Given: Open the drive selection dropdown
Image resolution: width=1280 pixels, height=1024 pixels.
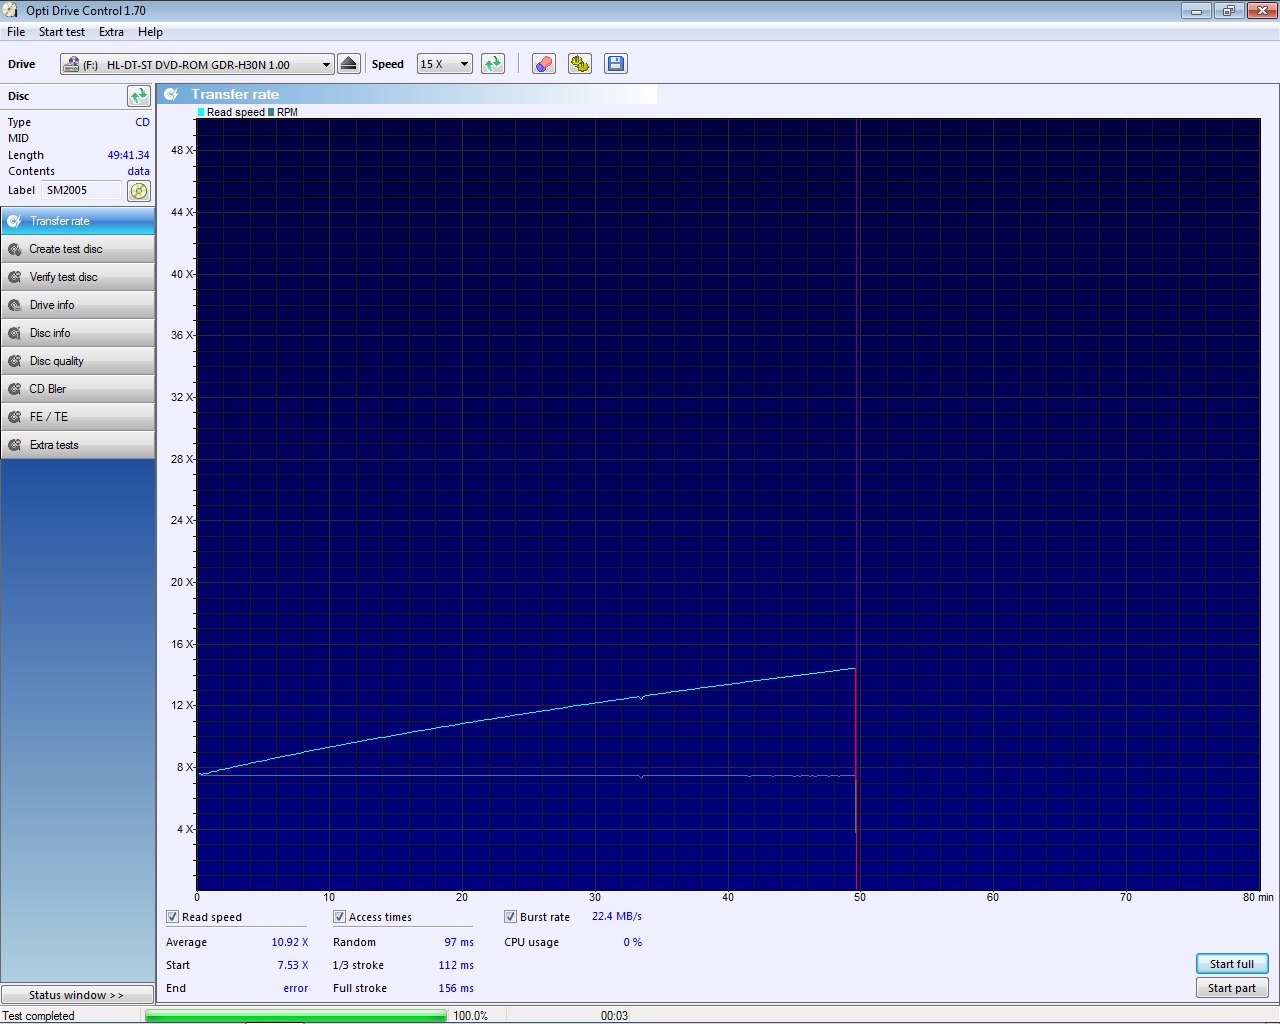Looking at the screenshot, I should (x=325, y=65).
